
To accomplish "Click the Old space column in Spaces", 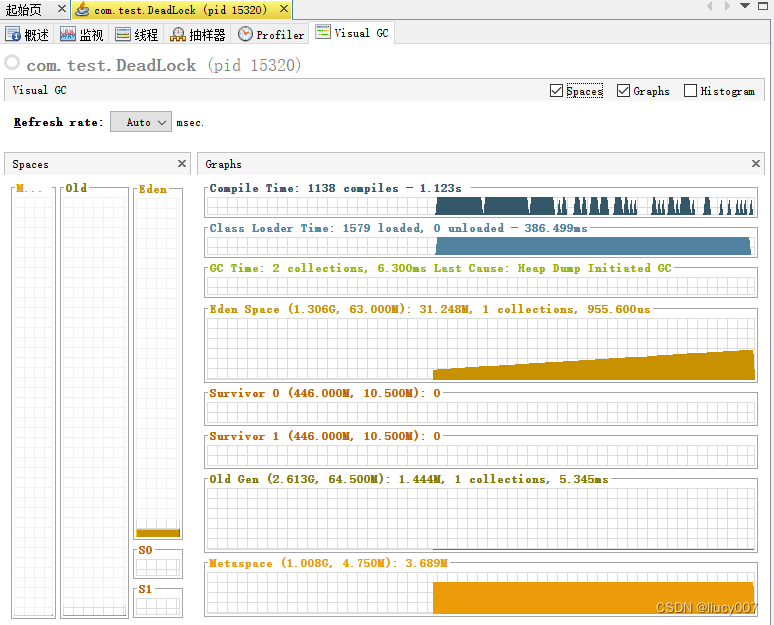I will (x=94, y=406).
